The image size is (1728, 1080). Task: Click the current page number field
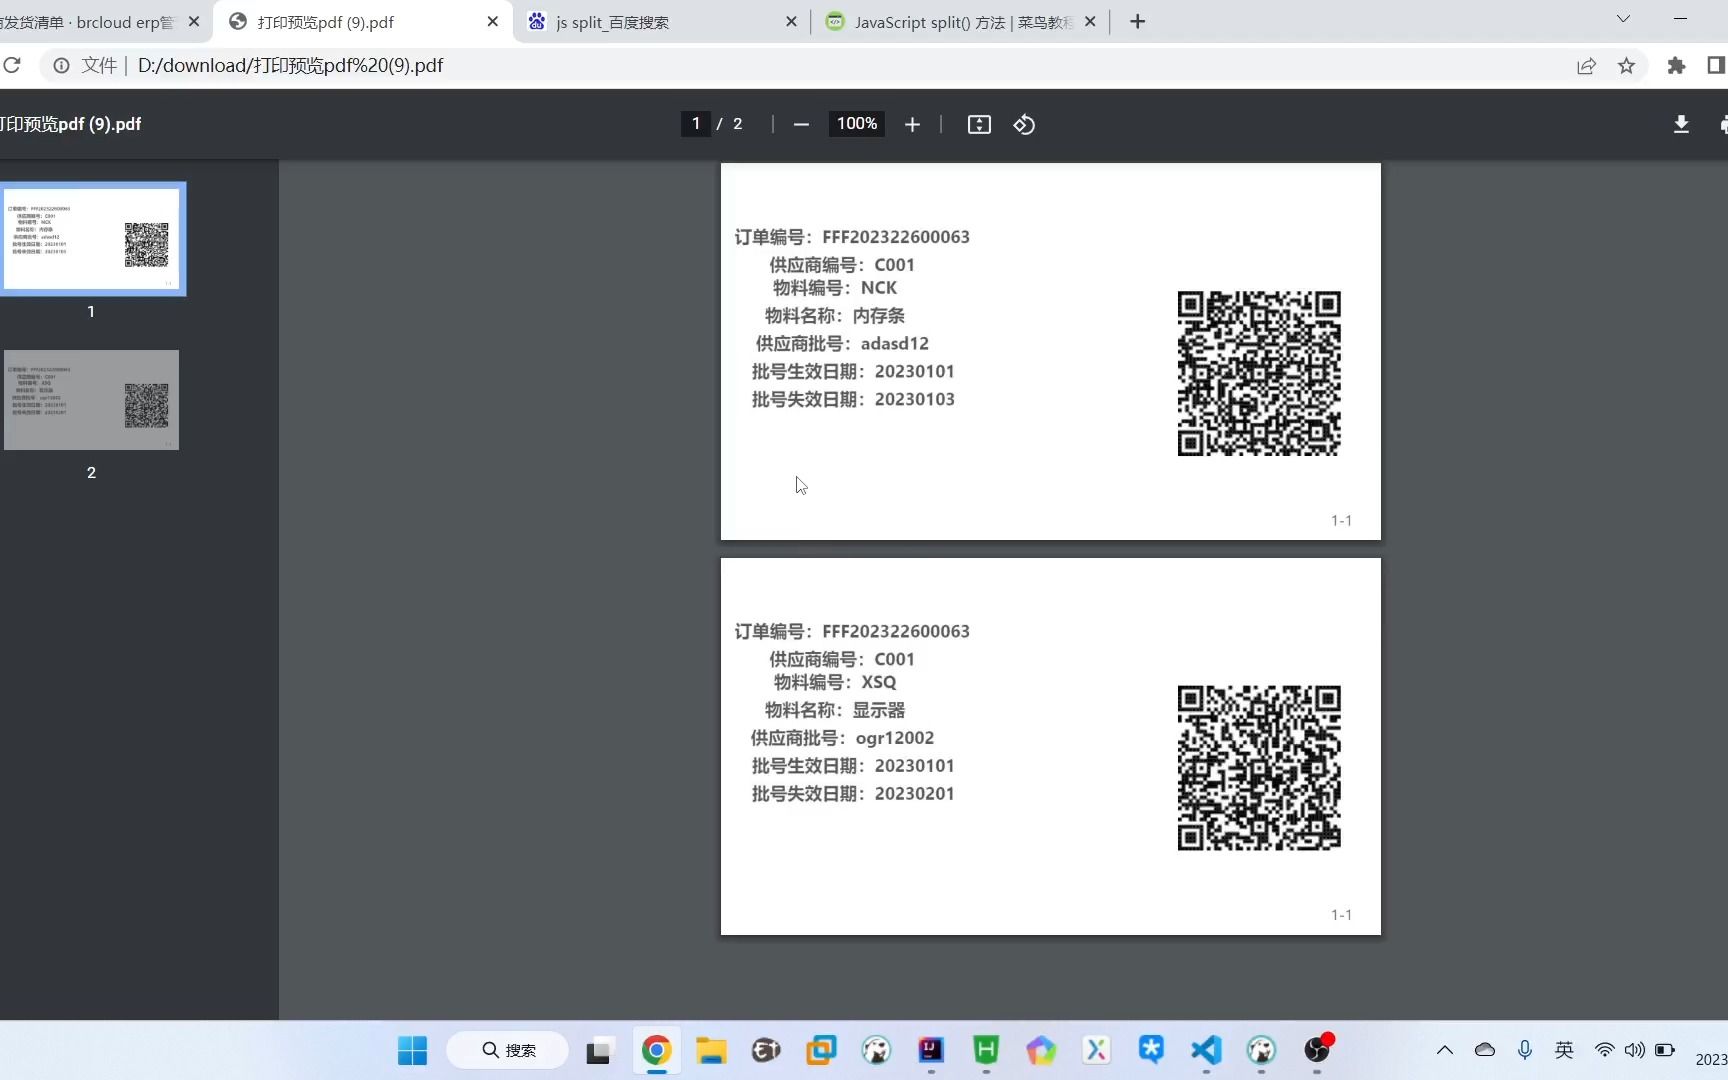696,124
